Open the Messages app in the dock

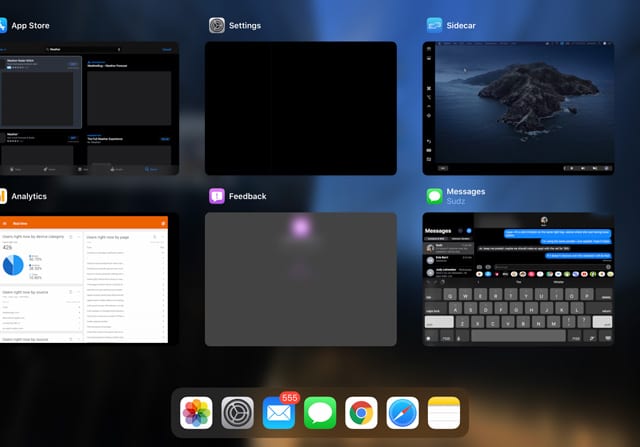pos(320,413)
